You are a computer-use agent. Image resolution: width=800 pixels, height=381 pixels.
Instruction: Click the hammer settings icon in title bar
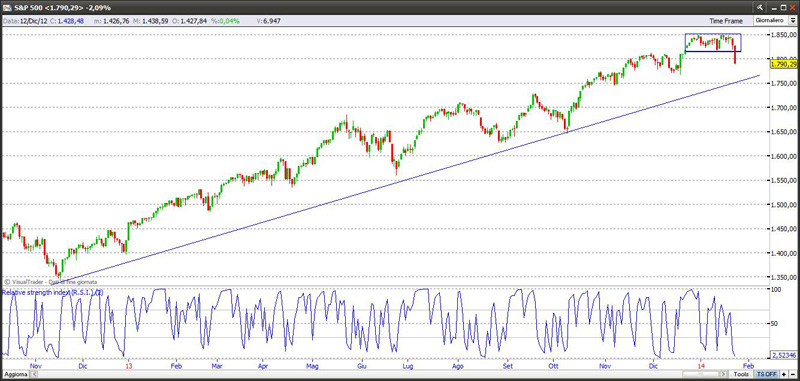[759, 7]
